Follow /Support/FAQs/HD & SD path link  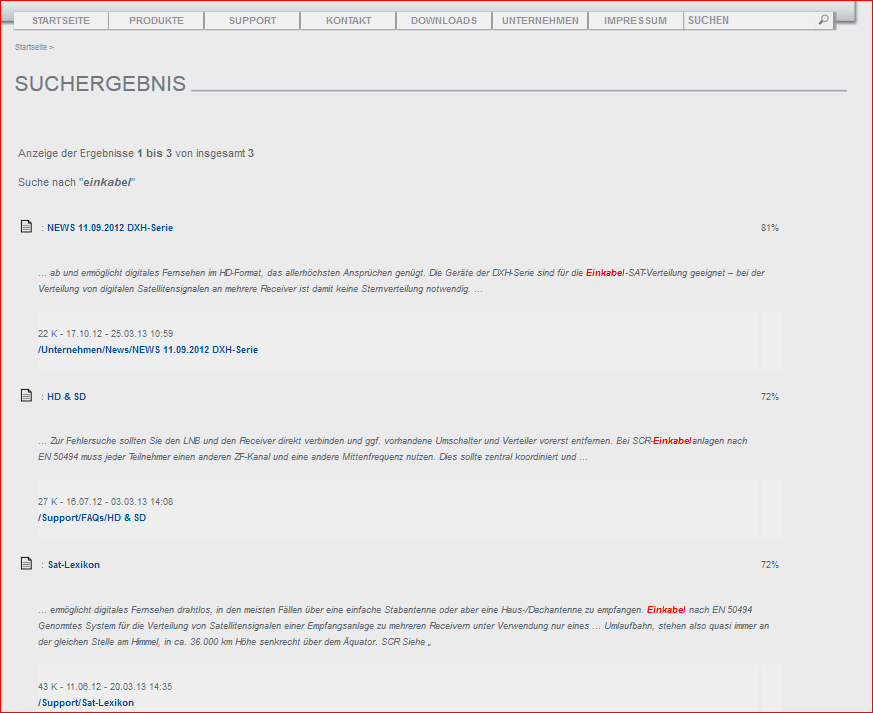tap(92, 518)
